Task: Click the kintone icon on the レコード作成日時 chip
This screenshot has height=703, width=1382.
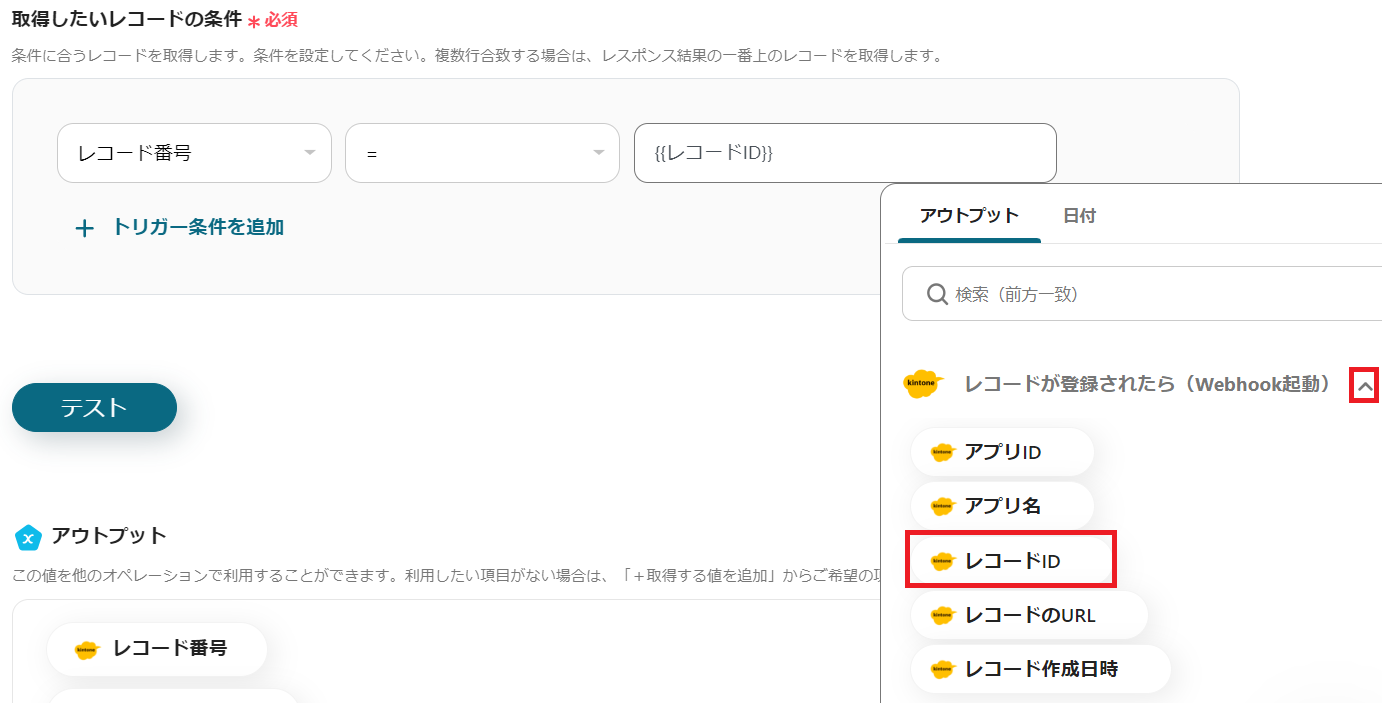Action: click(943, 669)
